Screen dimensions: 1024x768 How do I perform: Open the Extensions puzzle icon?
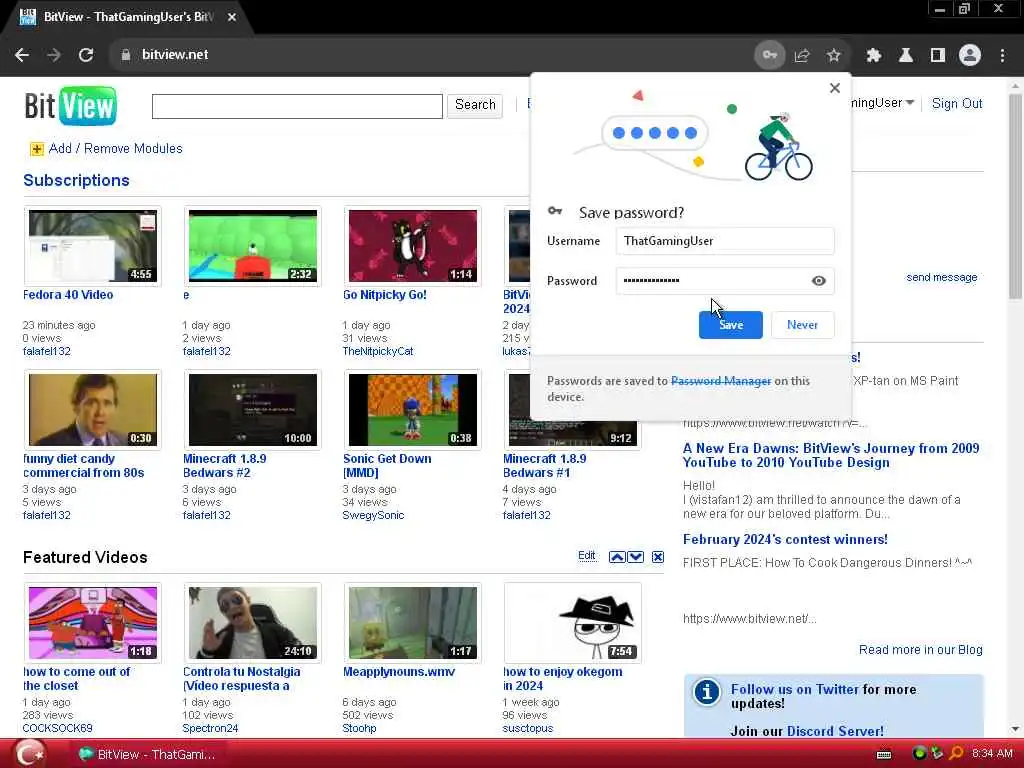point(874,55)
